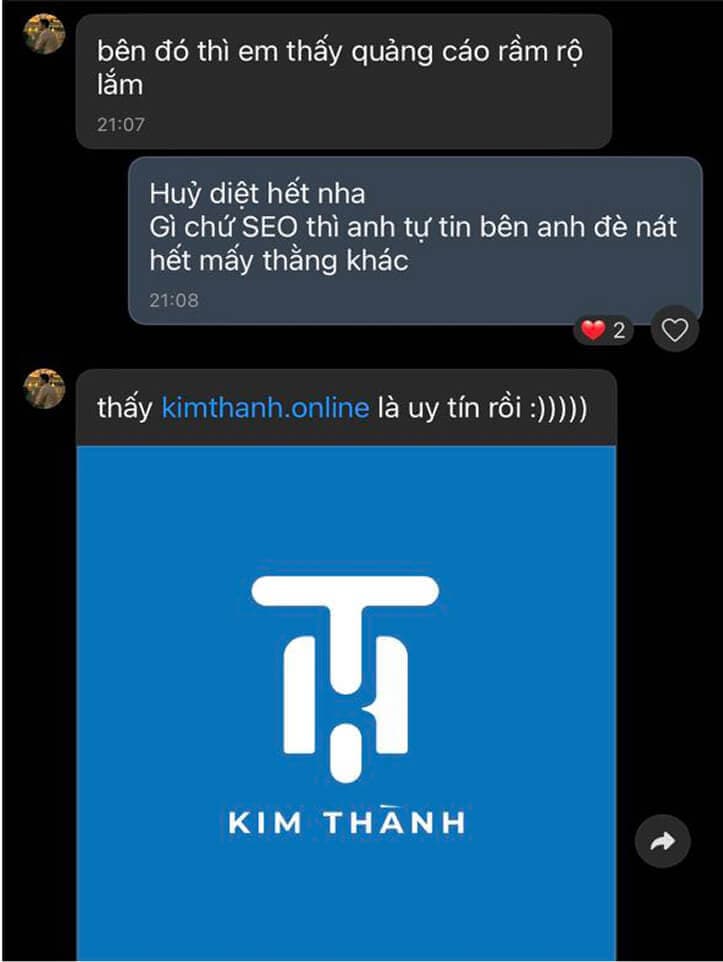Open the kimthanh.online hyperlink
Screen dimensions: 723x962
tap(265, 407)
